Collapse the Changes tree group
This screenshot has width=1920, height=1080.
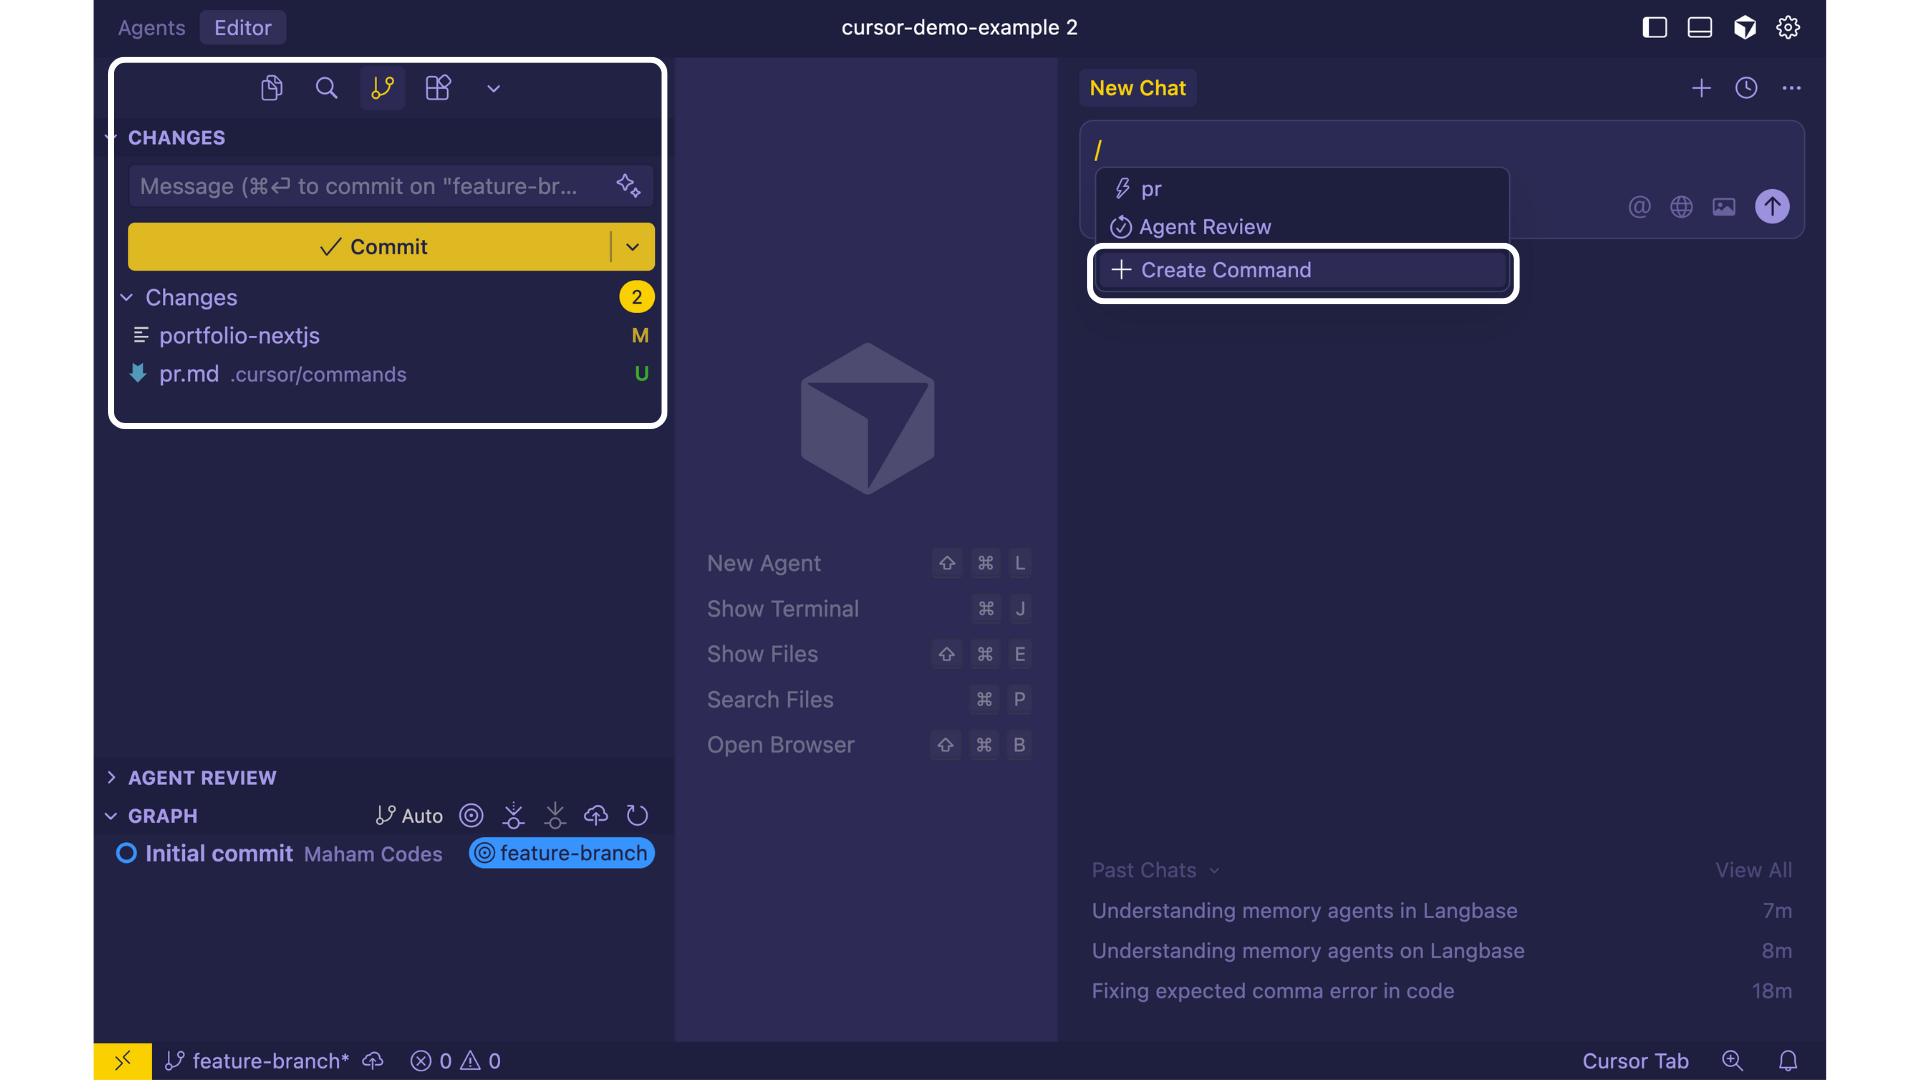tap(127, 298)
